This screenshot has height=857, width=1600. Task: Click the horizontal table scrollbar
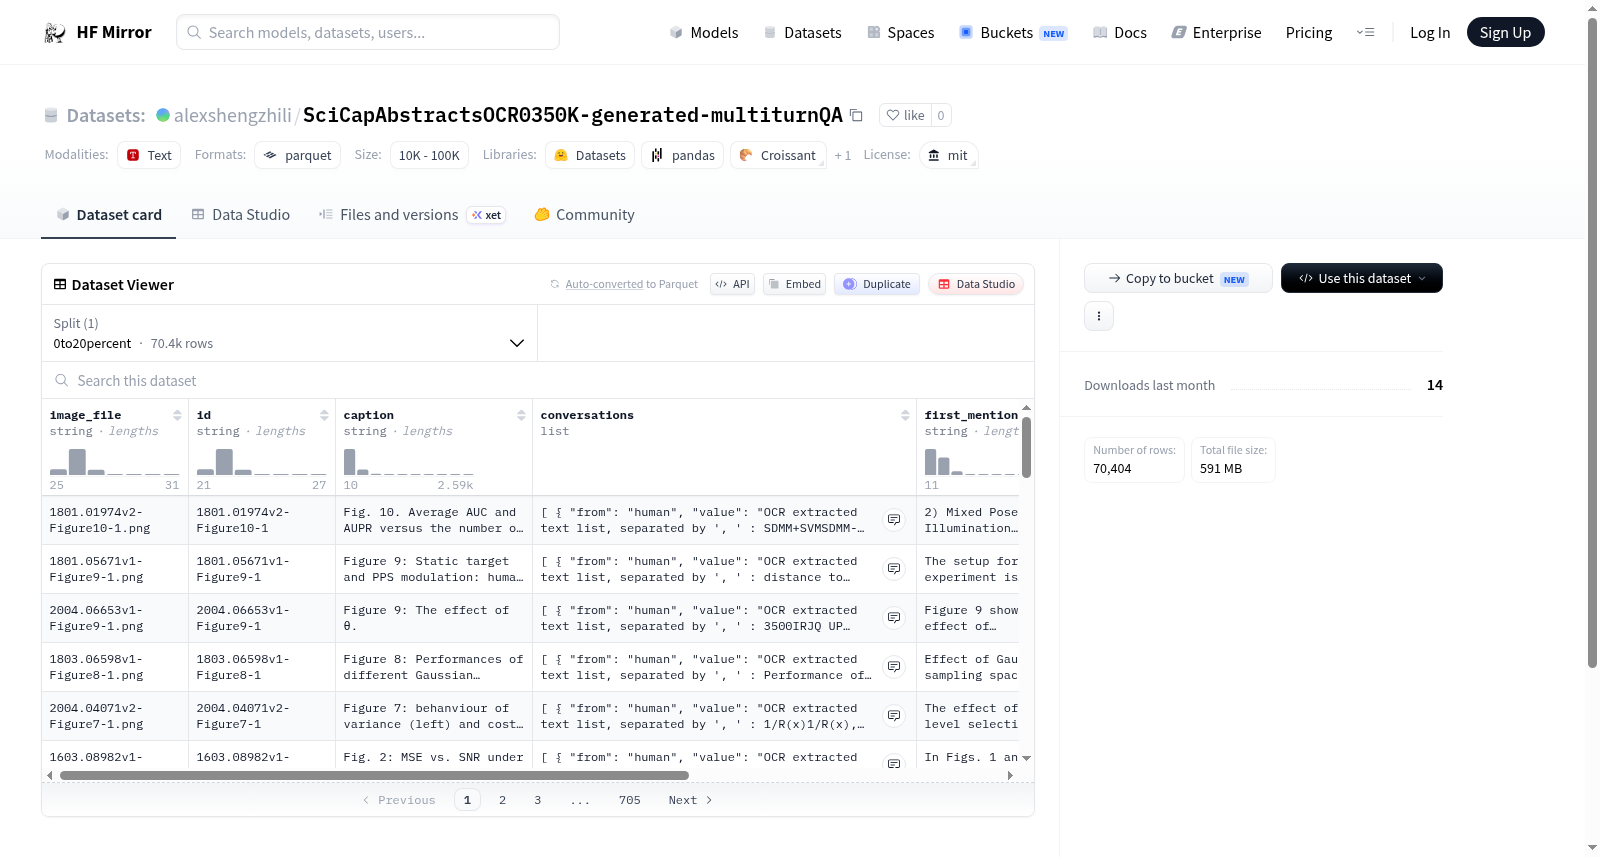[x=374, y=775]
